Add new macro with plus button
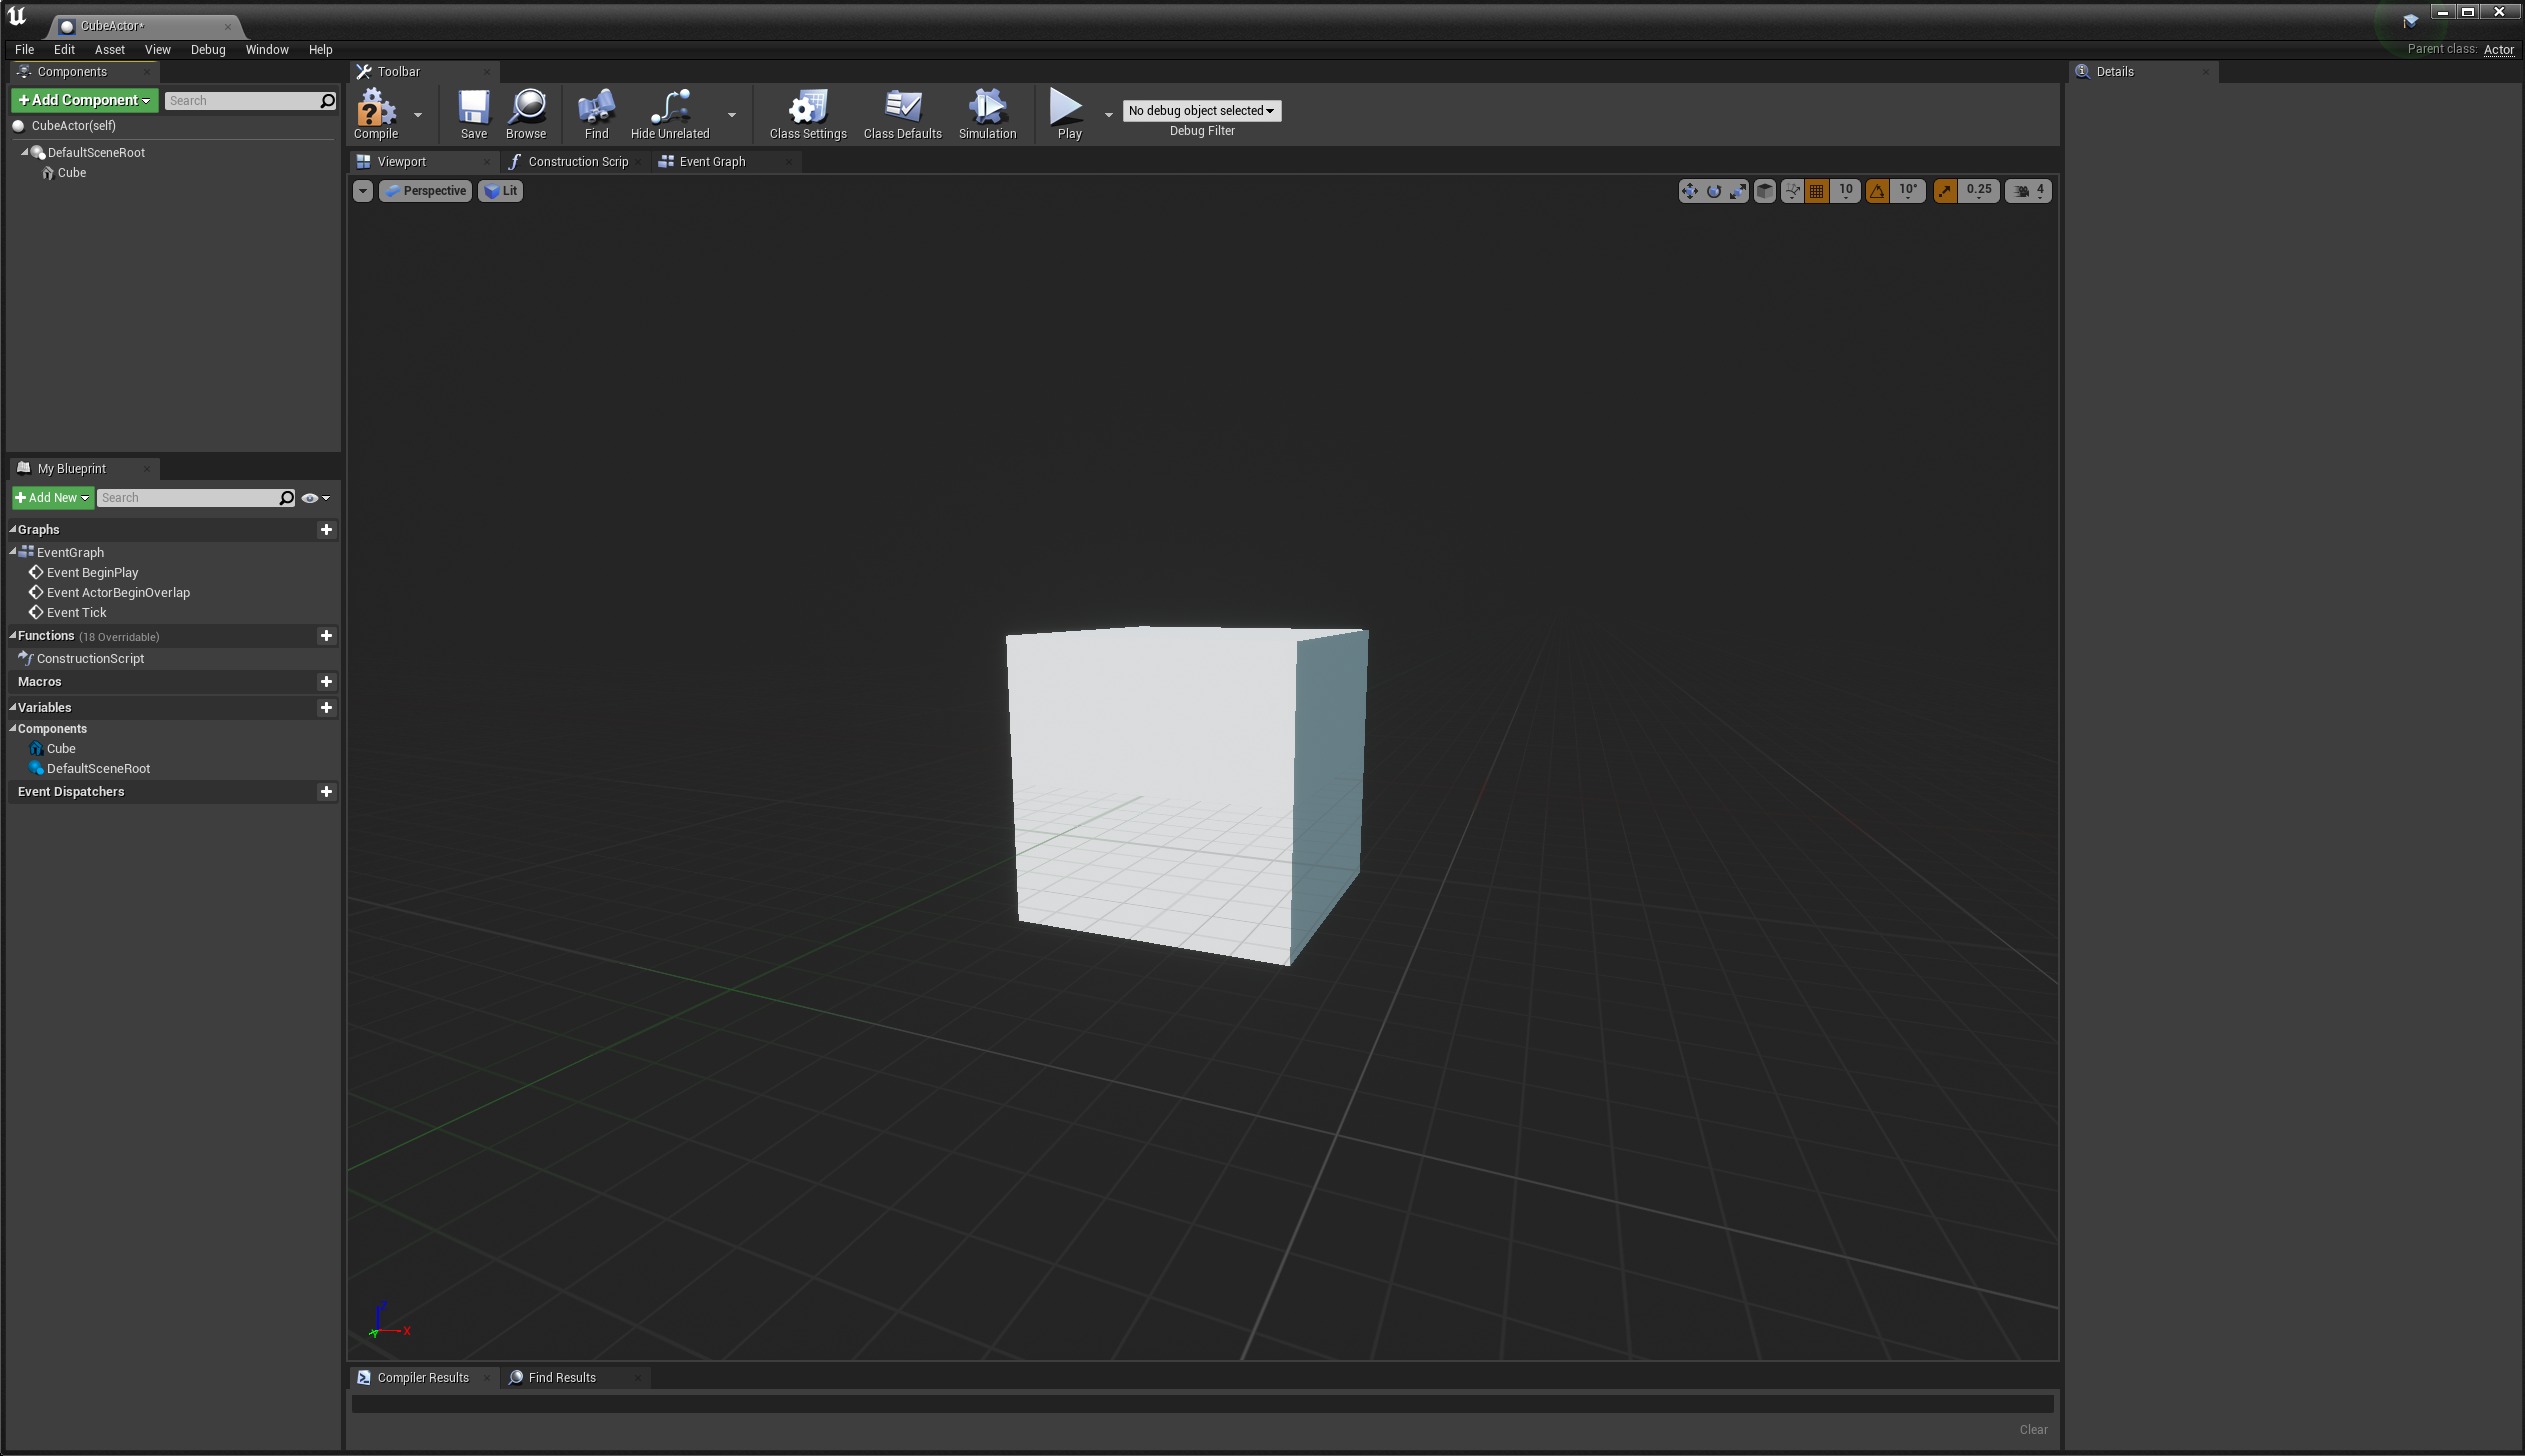The height and width of the screenshot is (1456, 2525). pos(326,682)
